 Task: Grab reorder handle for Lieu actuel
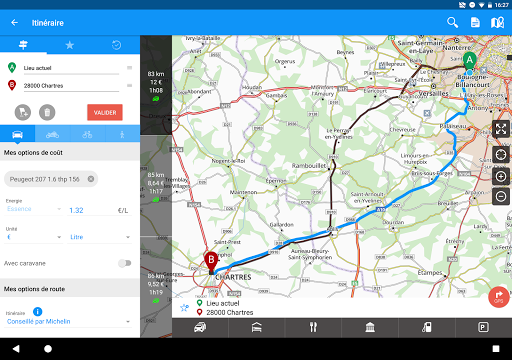[x=130, y=68]
